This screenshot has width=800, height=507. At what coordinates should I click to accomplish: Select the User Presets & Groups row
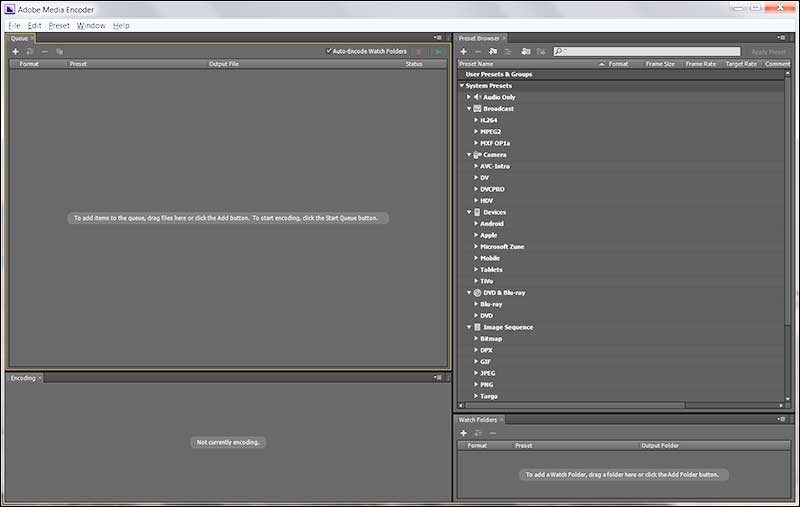click(621, 74)
